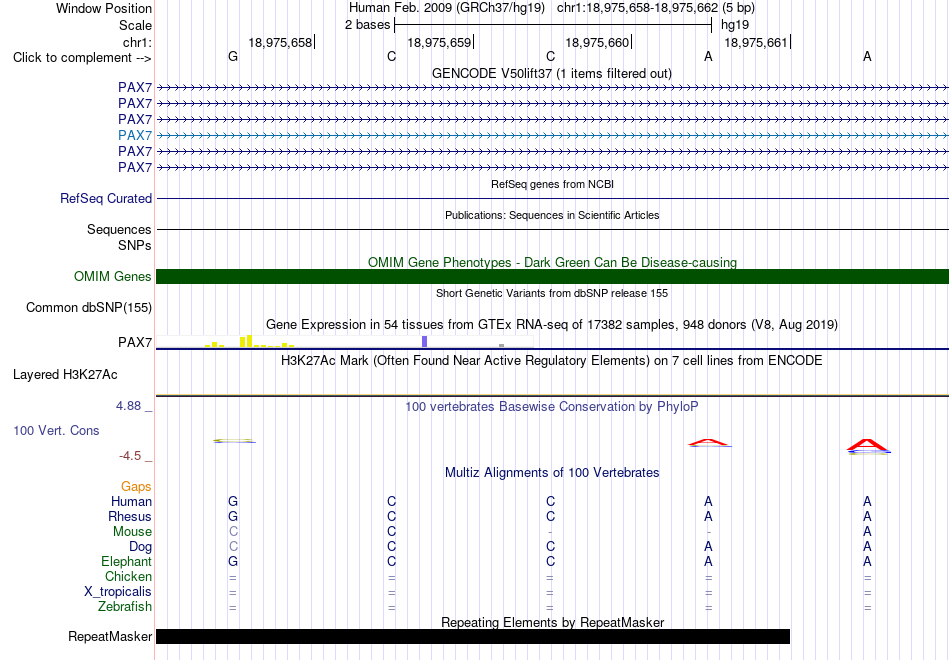
Task: Click the Sequences track label
Action: (x=119, y=229)
